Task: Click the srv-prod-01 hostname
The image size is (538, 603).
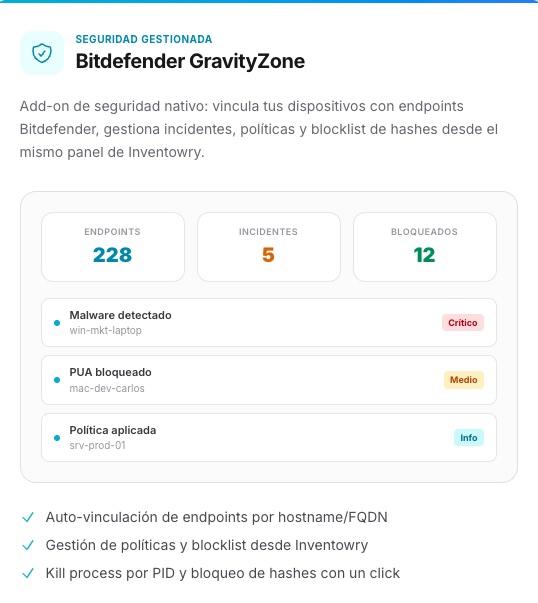Action: (x=97, y=445)
